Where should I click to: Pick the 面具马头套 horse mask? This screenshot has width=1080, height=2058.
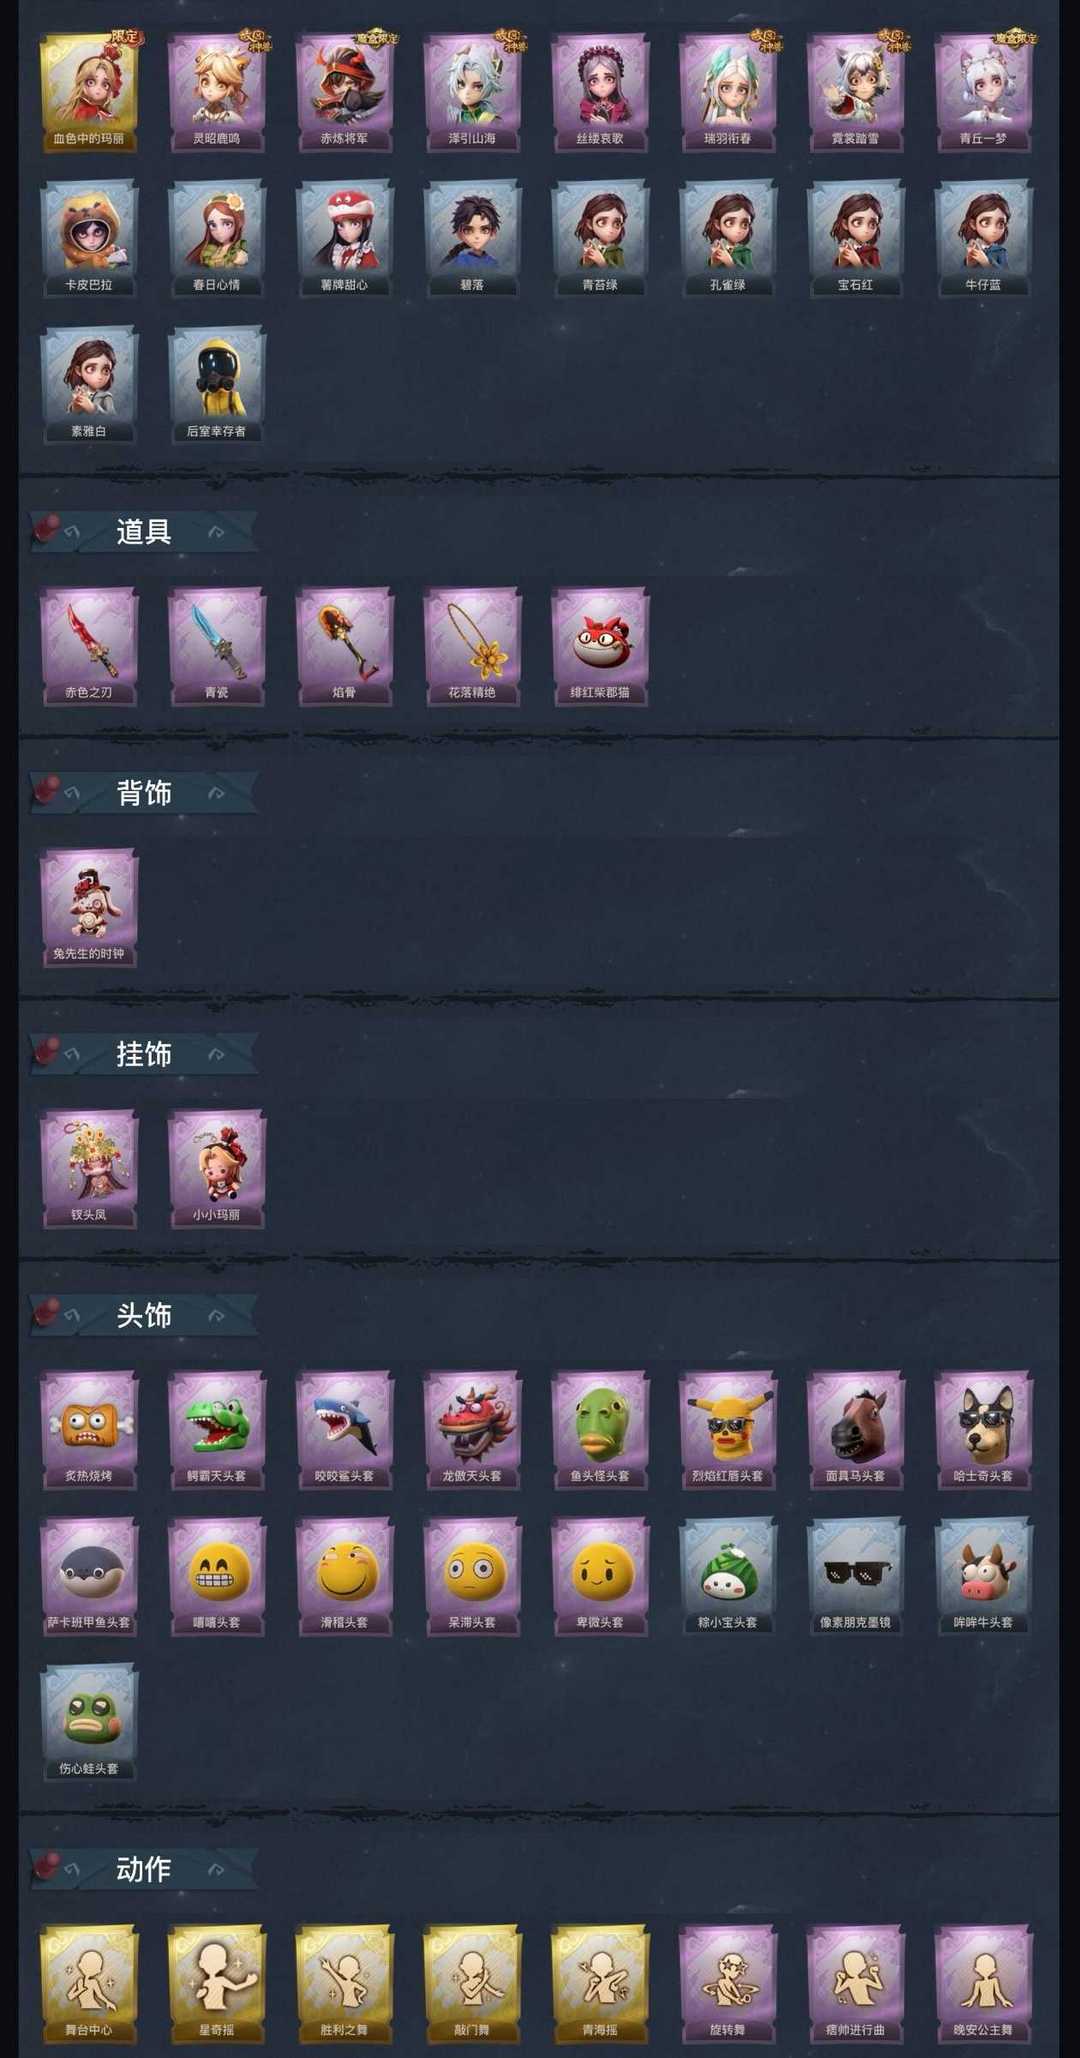[x=857, y=1431]
